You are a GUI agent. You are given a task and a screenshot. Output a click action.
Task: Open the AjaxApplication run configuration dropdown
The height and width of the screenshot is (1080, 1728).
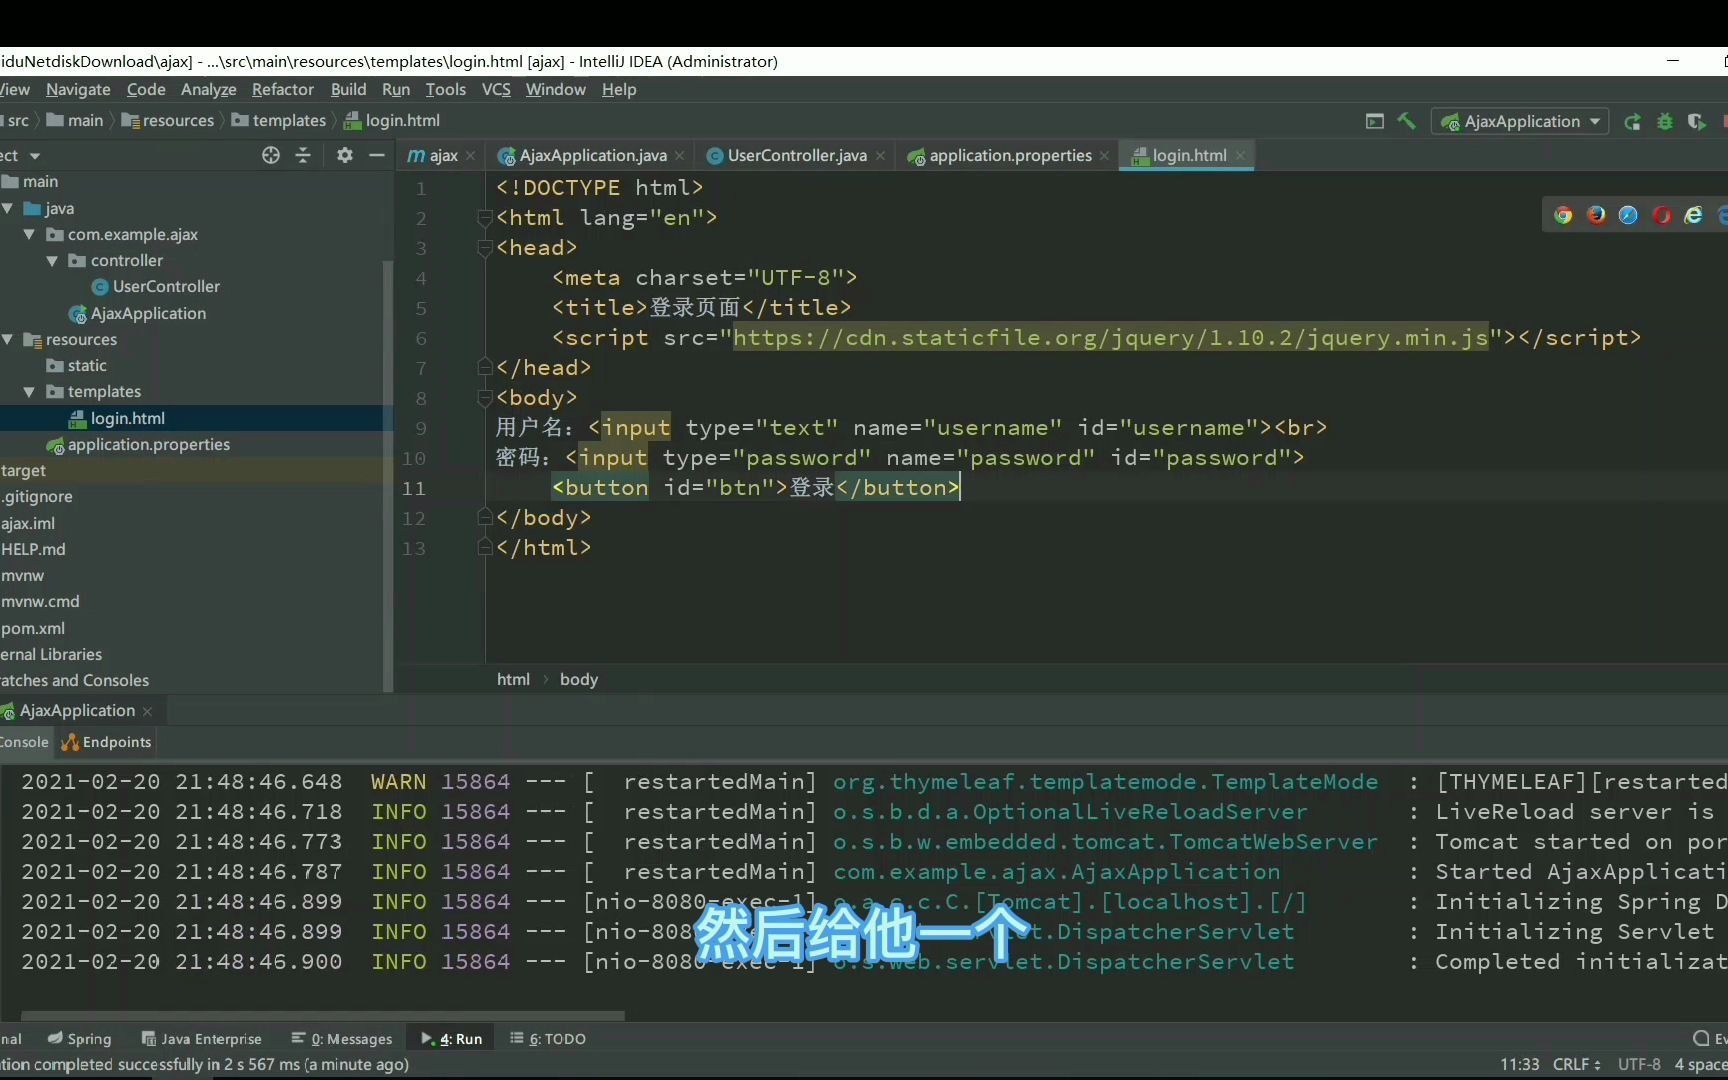(x=1595, y=121)
